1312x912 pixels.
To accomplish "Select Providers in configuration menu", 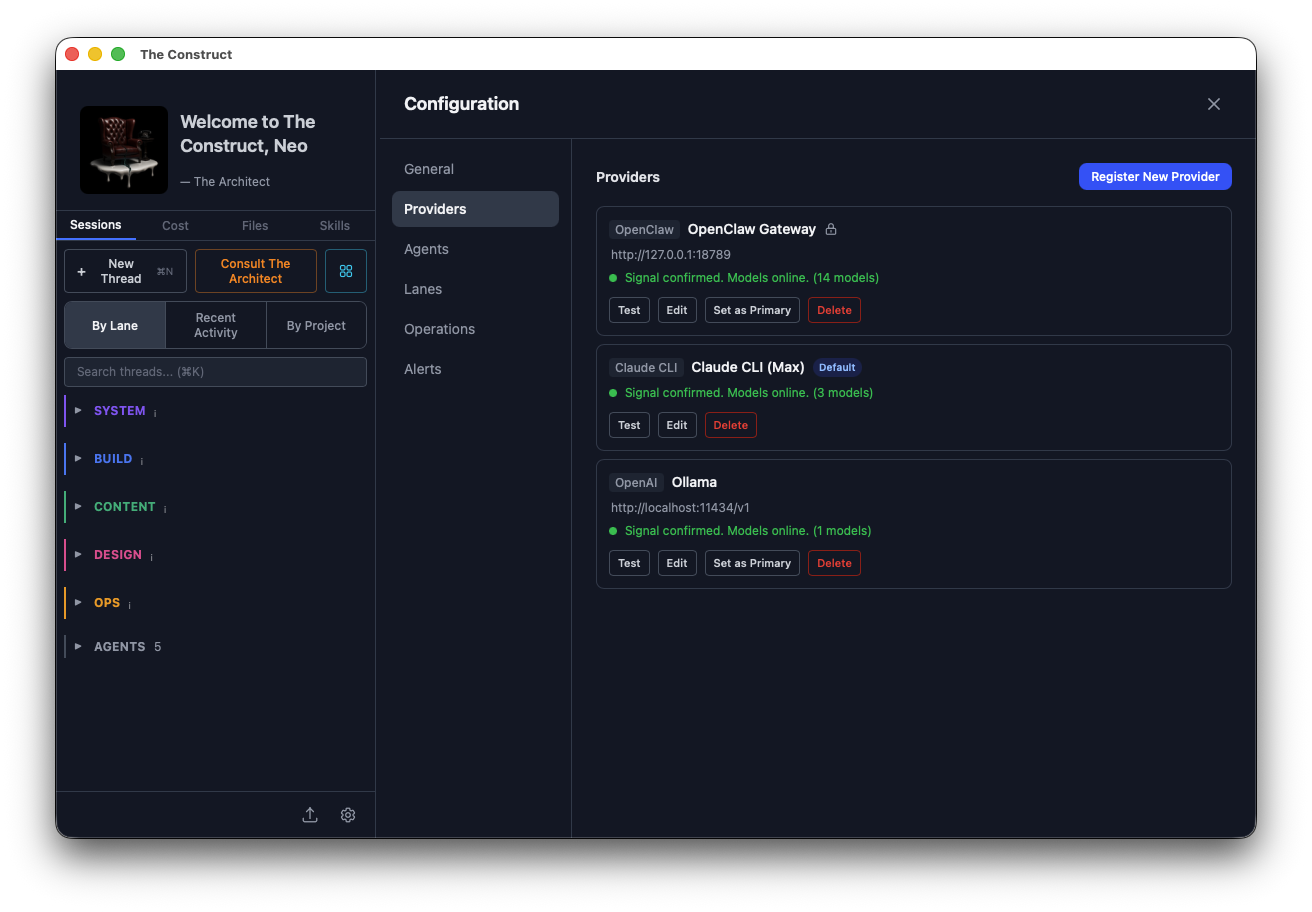I will tap(475, 209).
